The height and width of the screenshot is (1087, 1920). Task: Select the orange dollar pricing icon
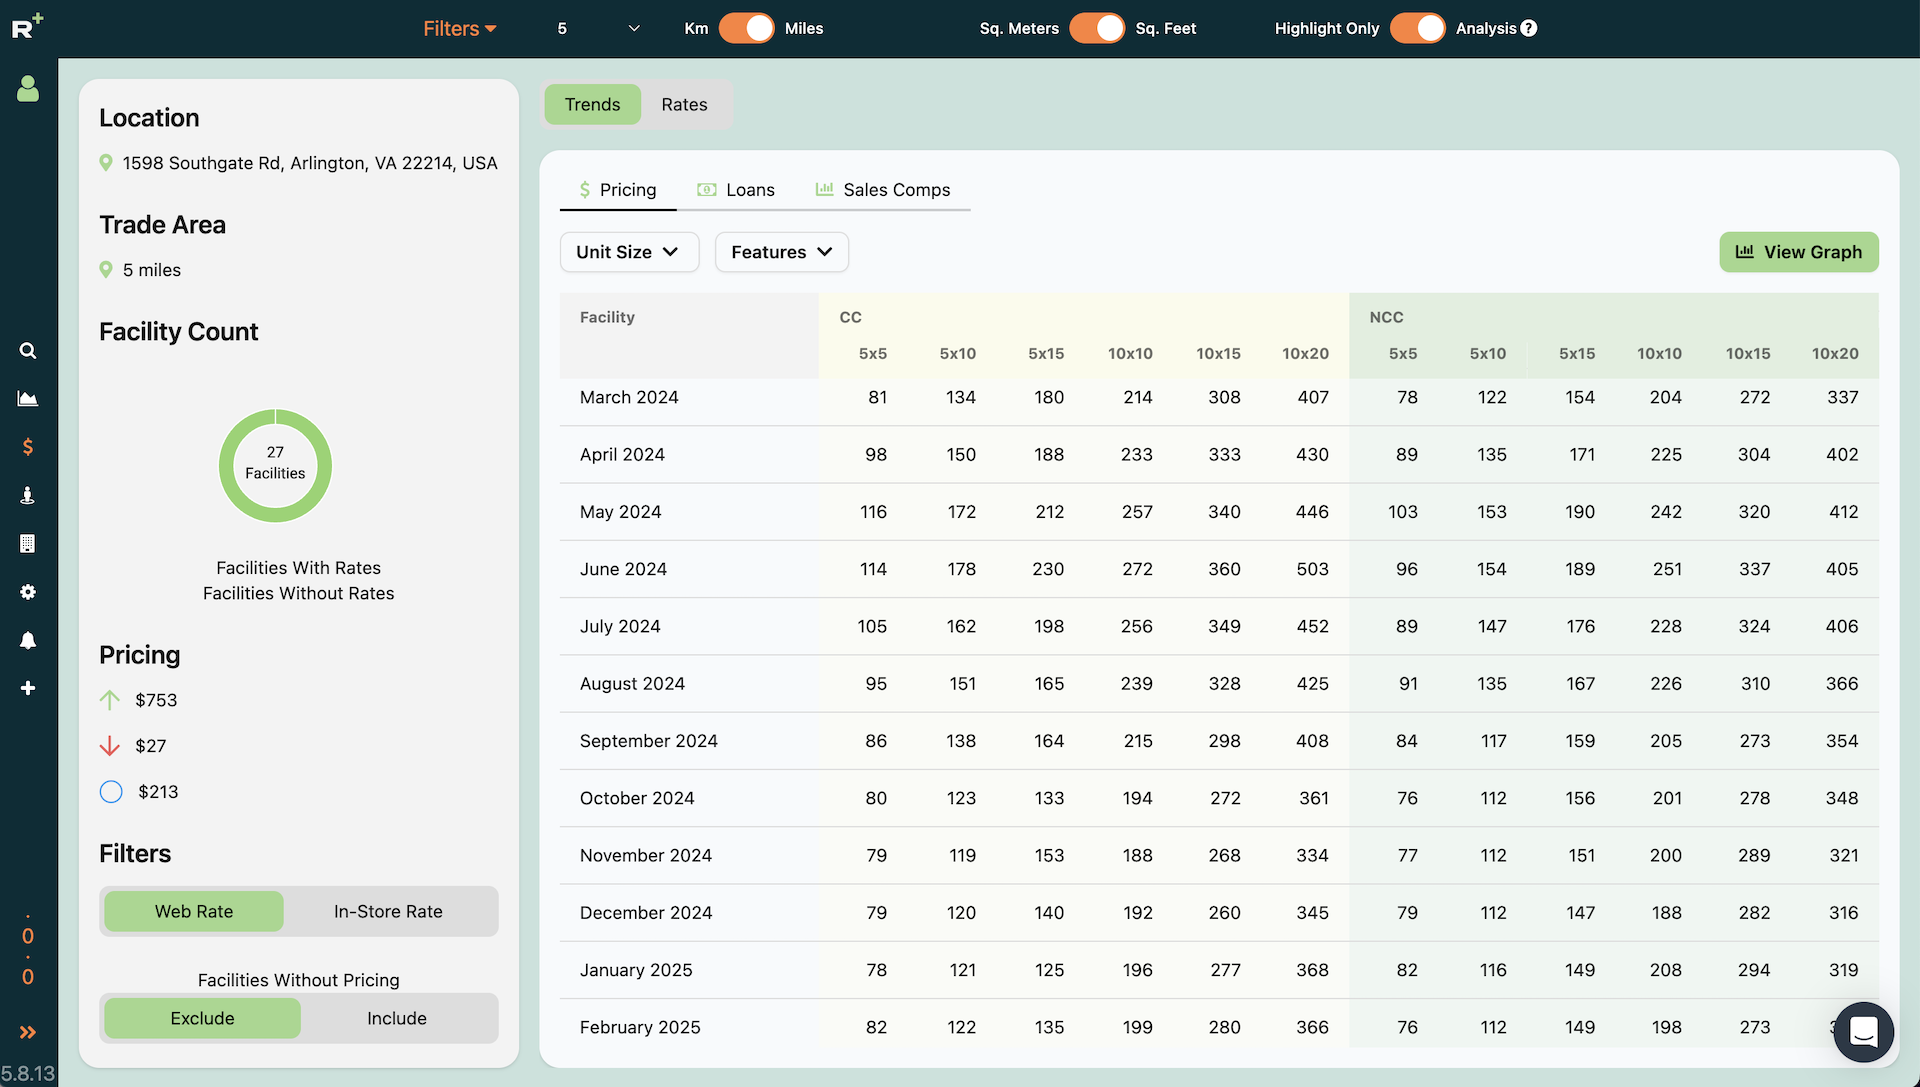pyautogui.click(x=28, y=447)
